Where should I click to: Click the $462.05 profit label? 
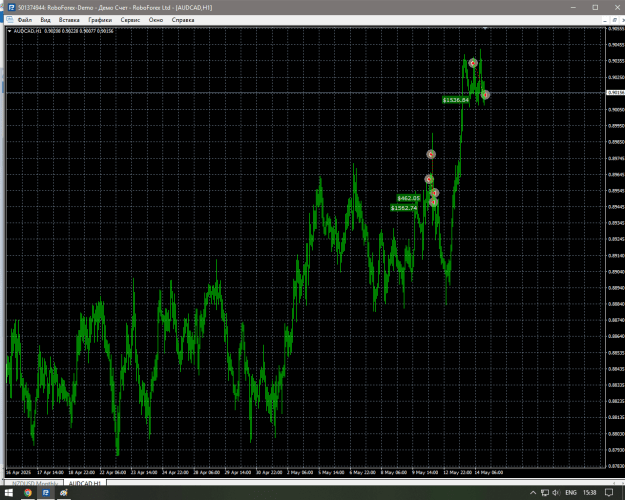point(409,198)
